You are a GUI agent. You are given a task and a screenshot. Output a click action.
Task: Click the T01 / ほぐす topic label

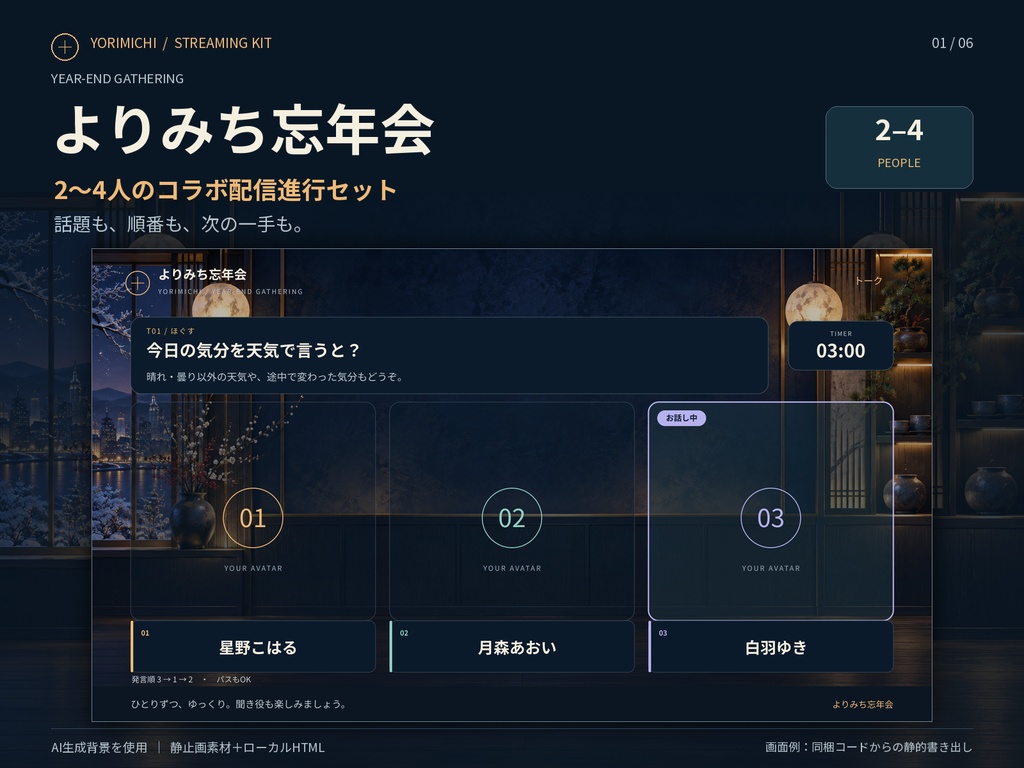tap(170, 331)
